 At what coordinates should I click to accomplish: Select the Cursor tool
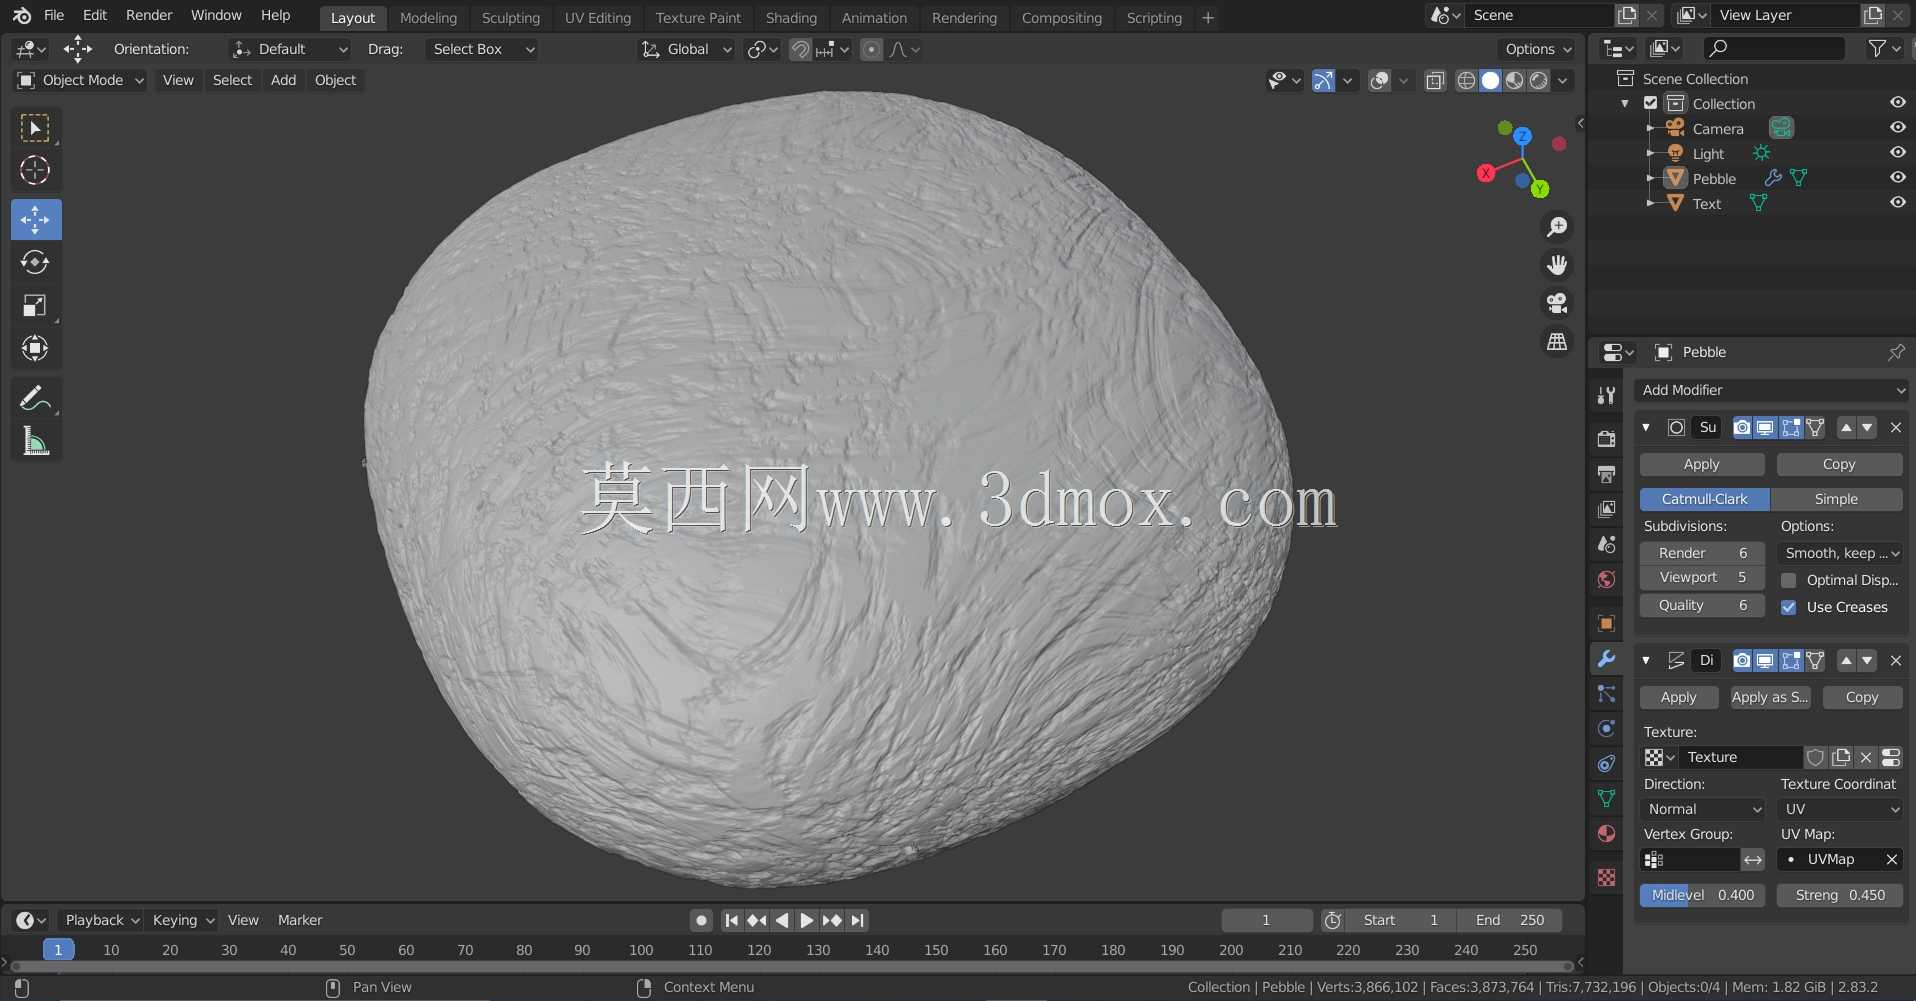35,171
